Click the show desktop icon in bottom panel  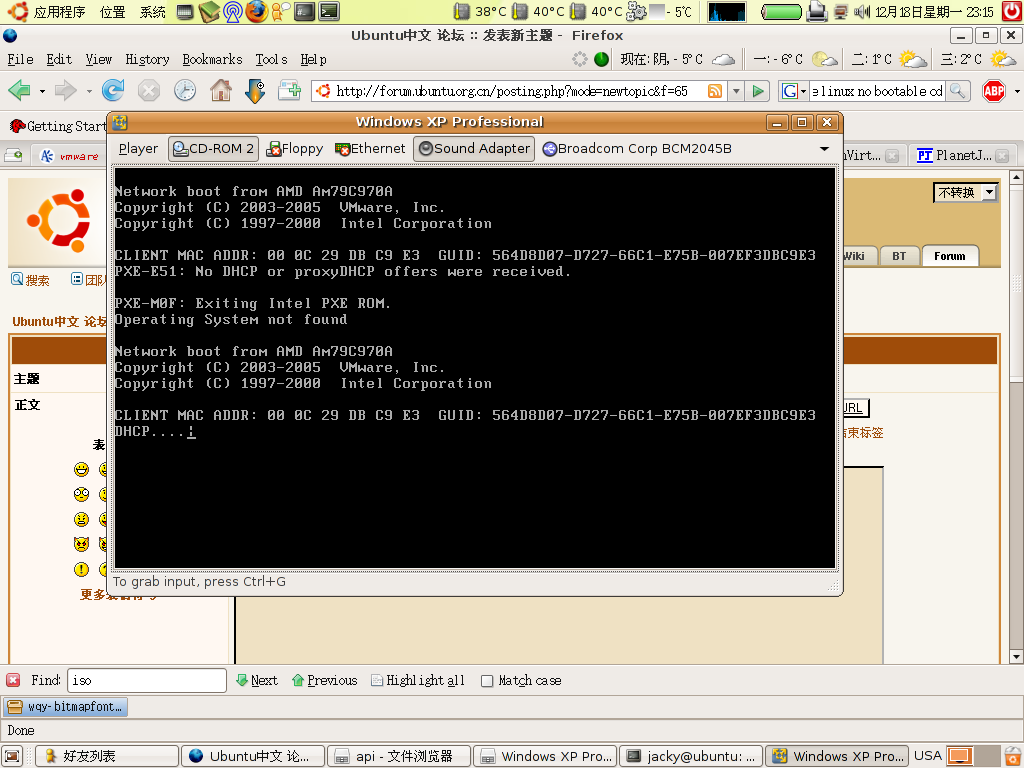pos(12,756)
